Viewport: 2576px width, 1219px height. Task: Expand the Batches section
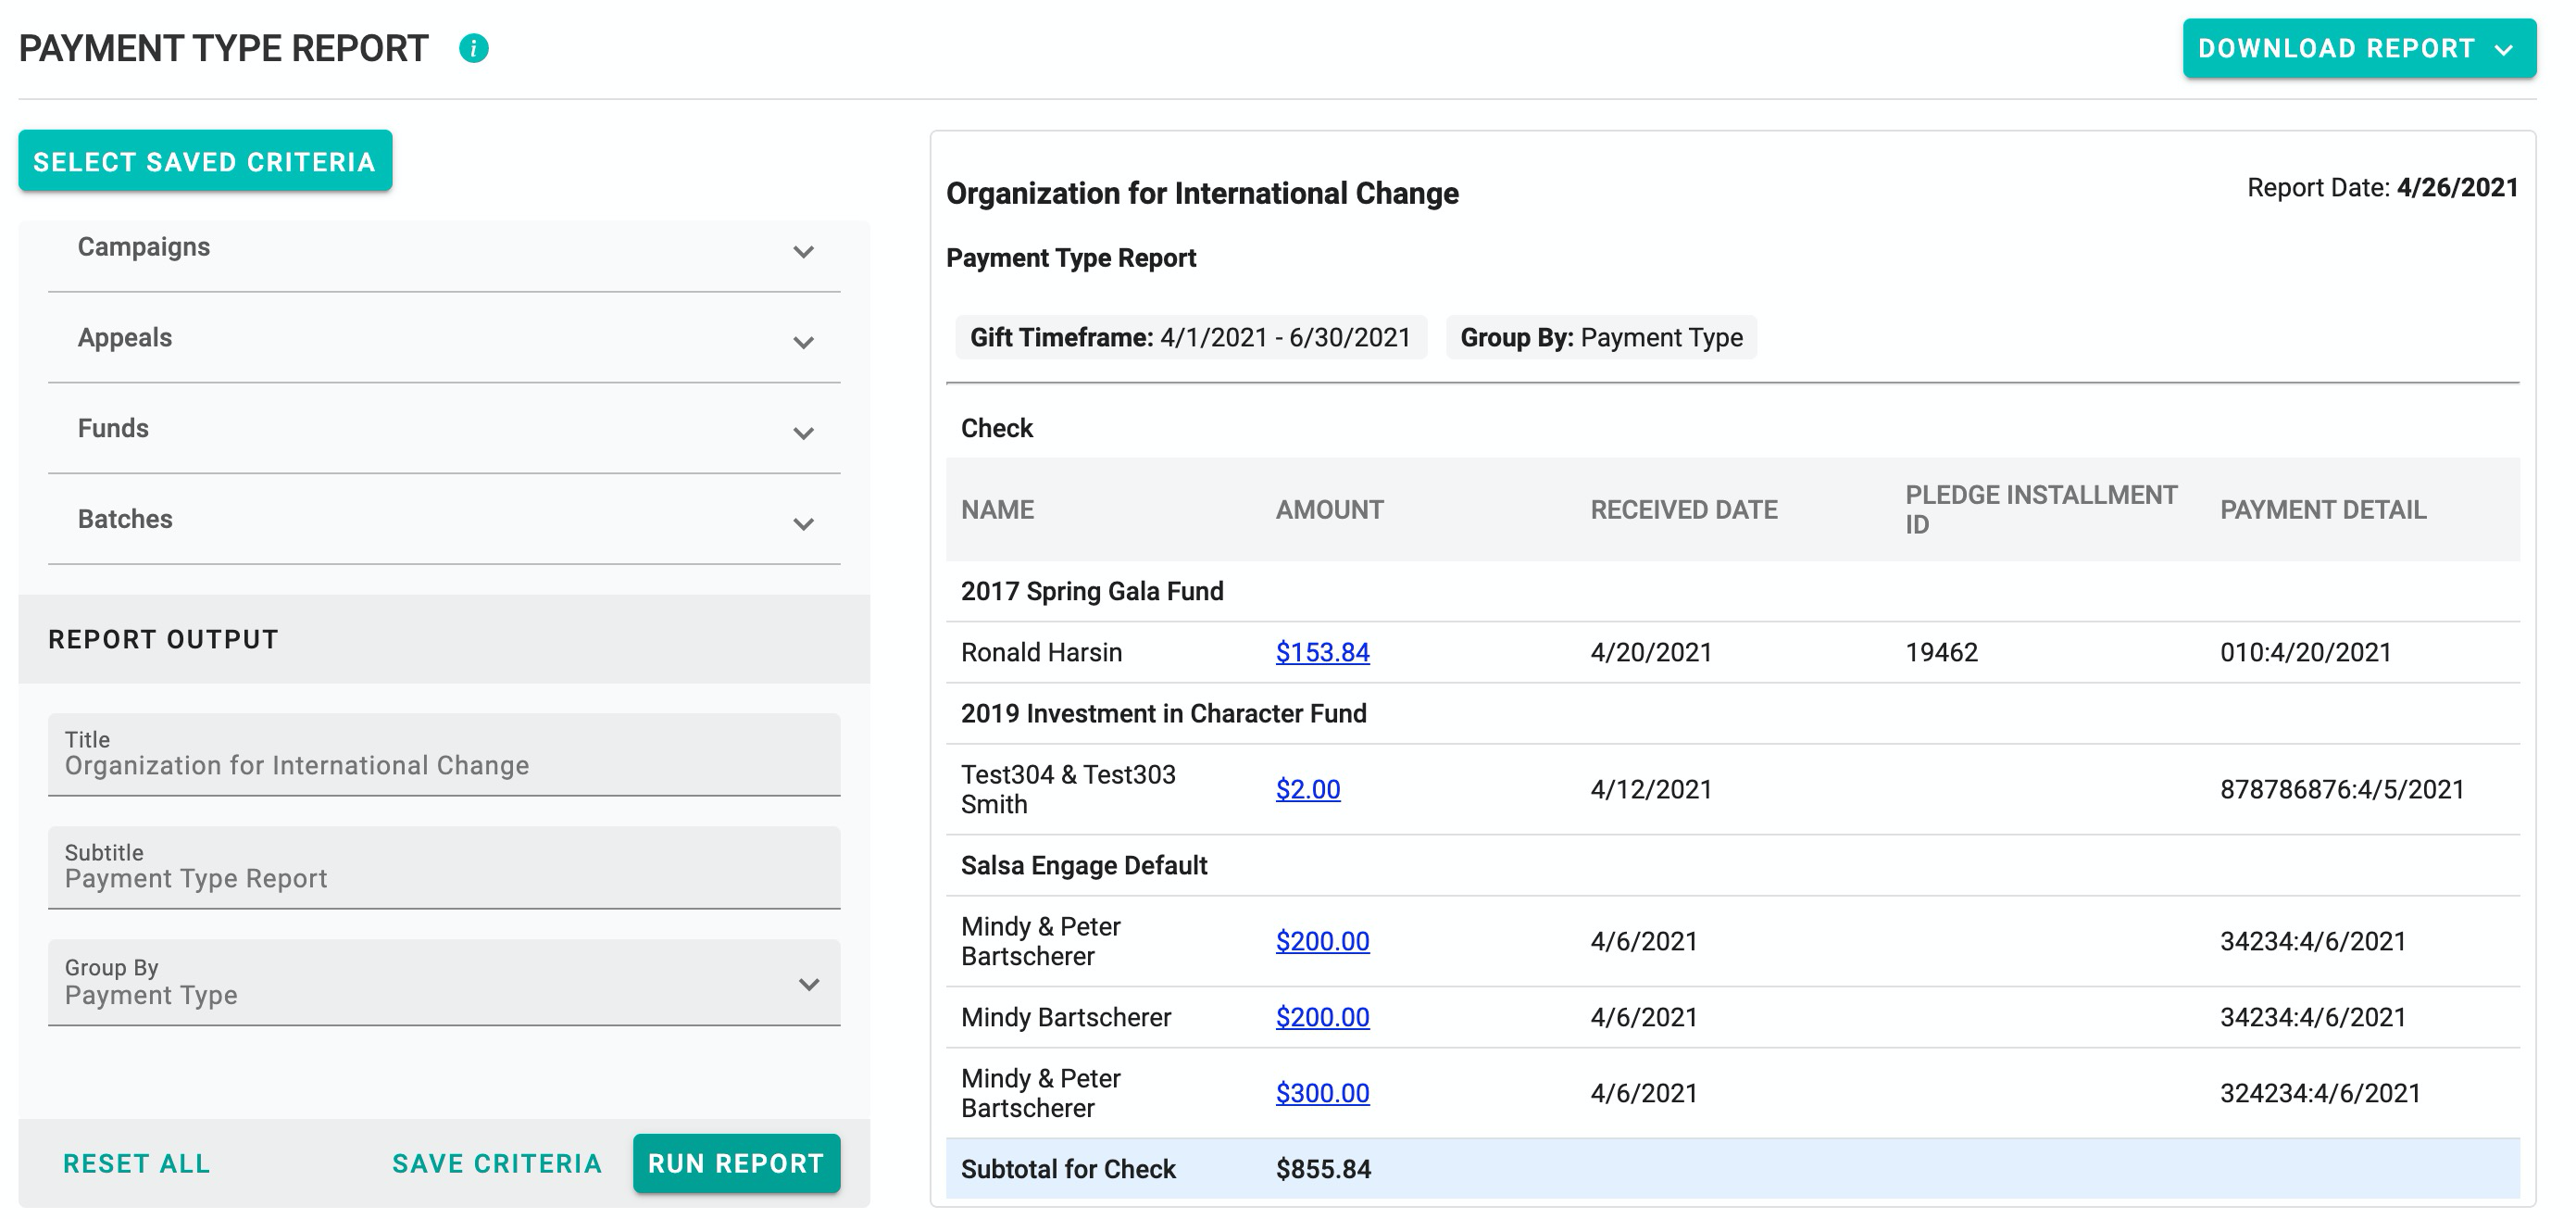(x=444, y=520)
